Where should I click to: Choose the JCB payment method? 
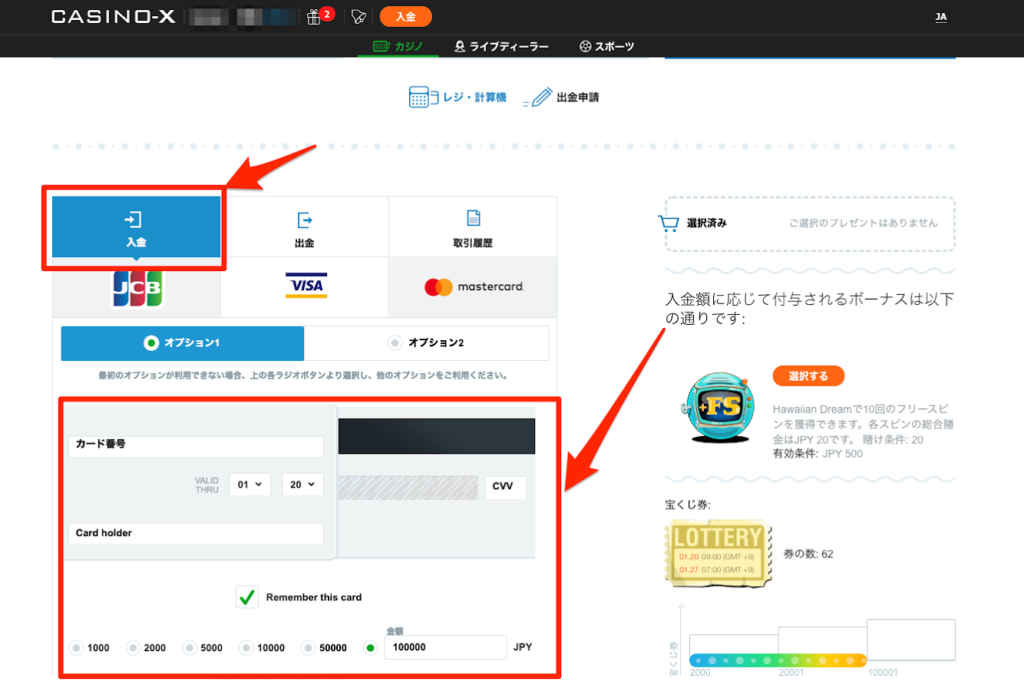tap(136, 287)
